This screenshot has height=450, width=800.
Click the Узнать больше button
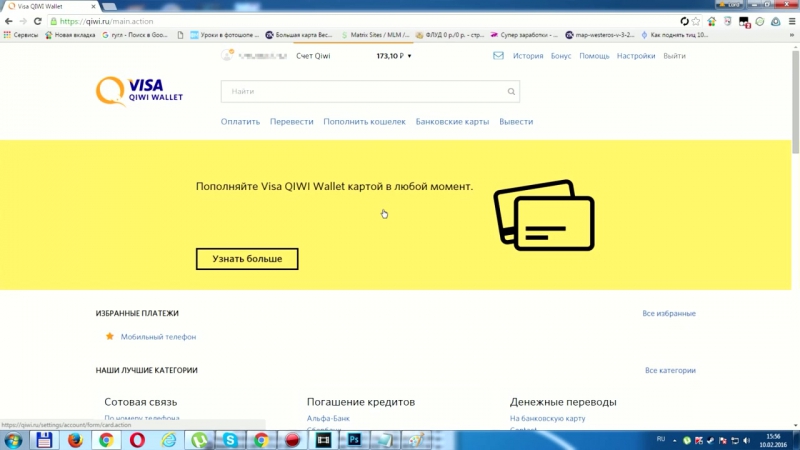pos(247,259)
